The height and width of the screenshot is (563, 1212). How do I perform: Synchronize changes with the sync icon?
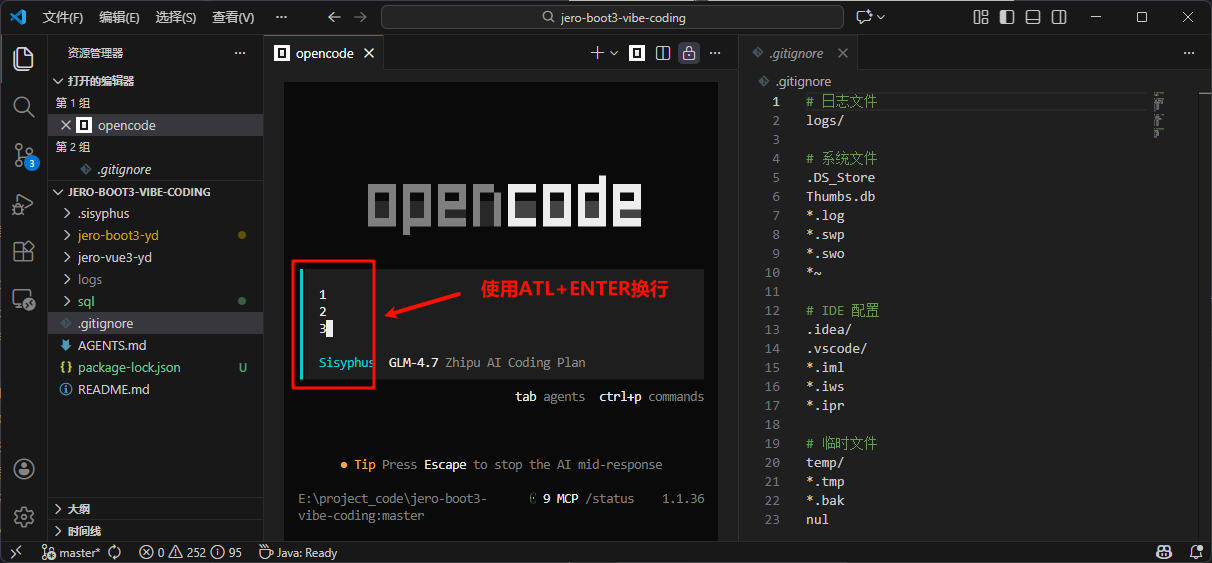115,552
